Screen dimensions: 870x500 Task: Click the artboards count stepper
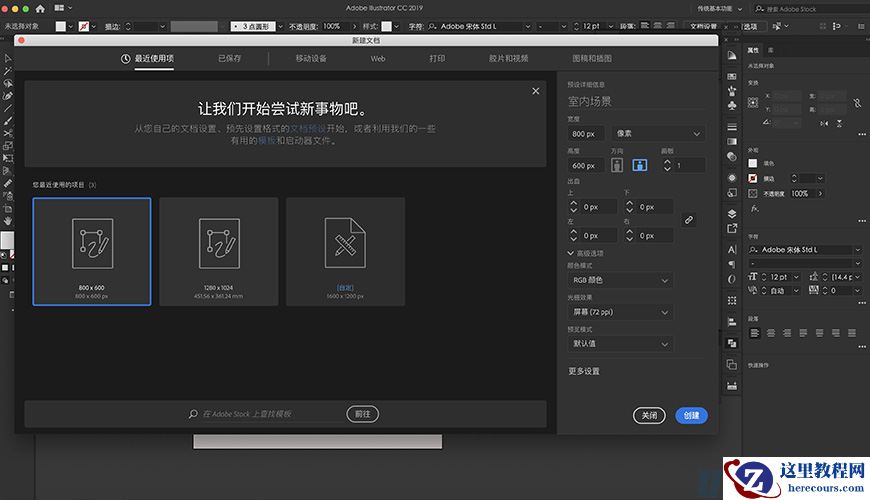coord(667,165)
